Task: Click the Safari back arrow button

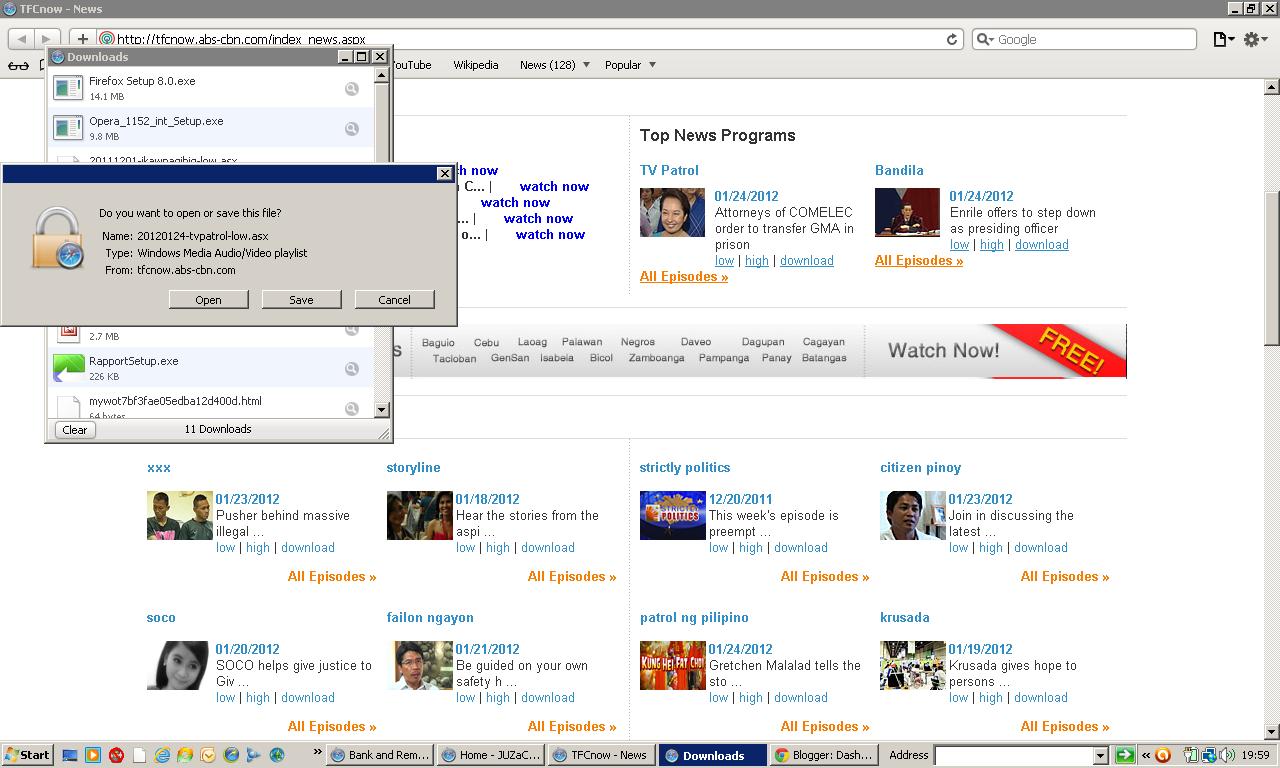Action: pyautogui.click(x=22, y=39)
